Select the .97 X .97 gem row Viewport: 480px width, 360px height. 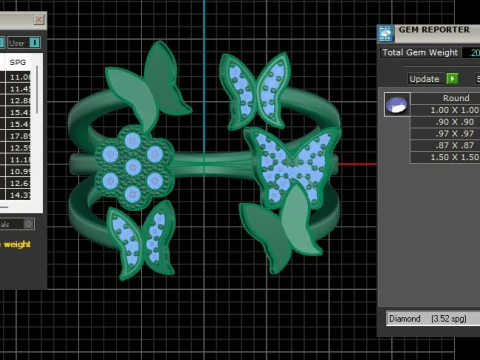pos(445,134)
